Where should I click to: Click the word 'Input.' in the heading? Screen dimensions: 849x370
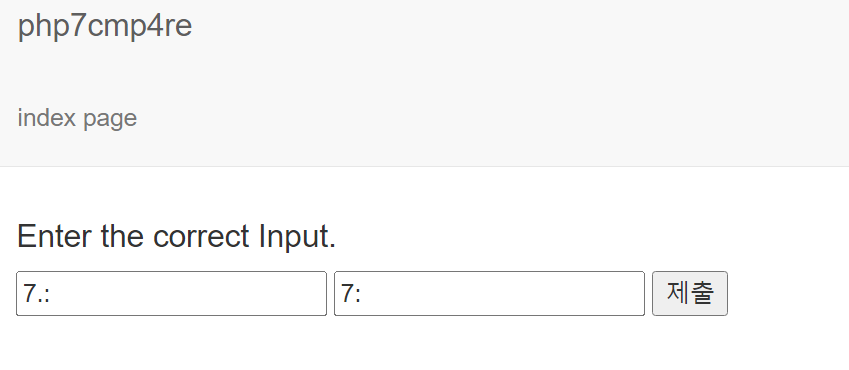(x=297, y=238)
